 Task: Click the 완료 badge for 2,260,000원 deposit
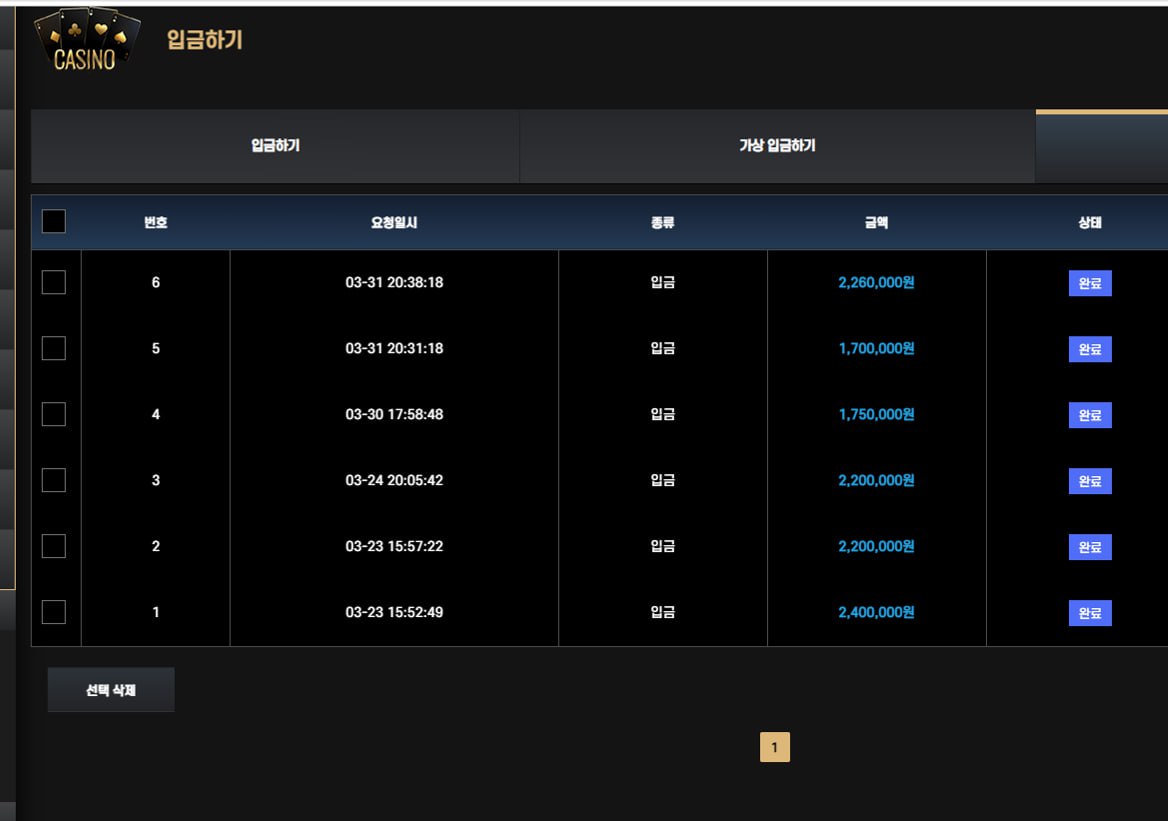pos(1090,284)
